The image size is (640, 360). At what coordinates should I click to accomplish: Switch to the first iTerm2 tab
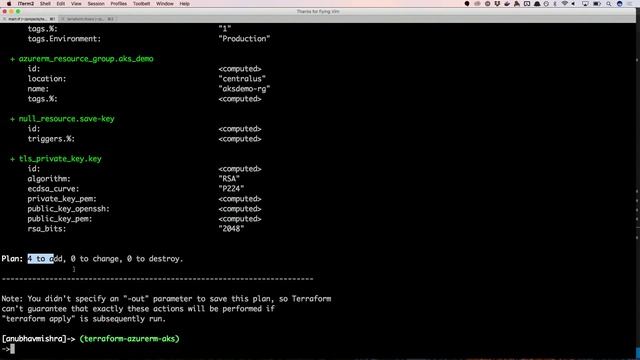click(x=29, y=19)
